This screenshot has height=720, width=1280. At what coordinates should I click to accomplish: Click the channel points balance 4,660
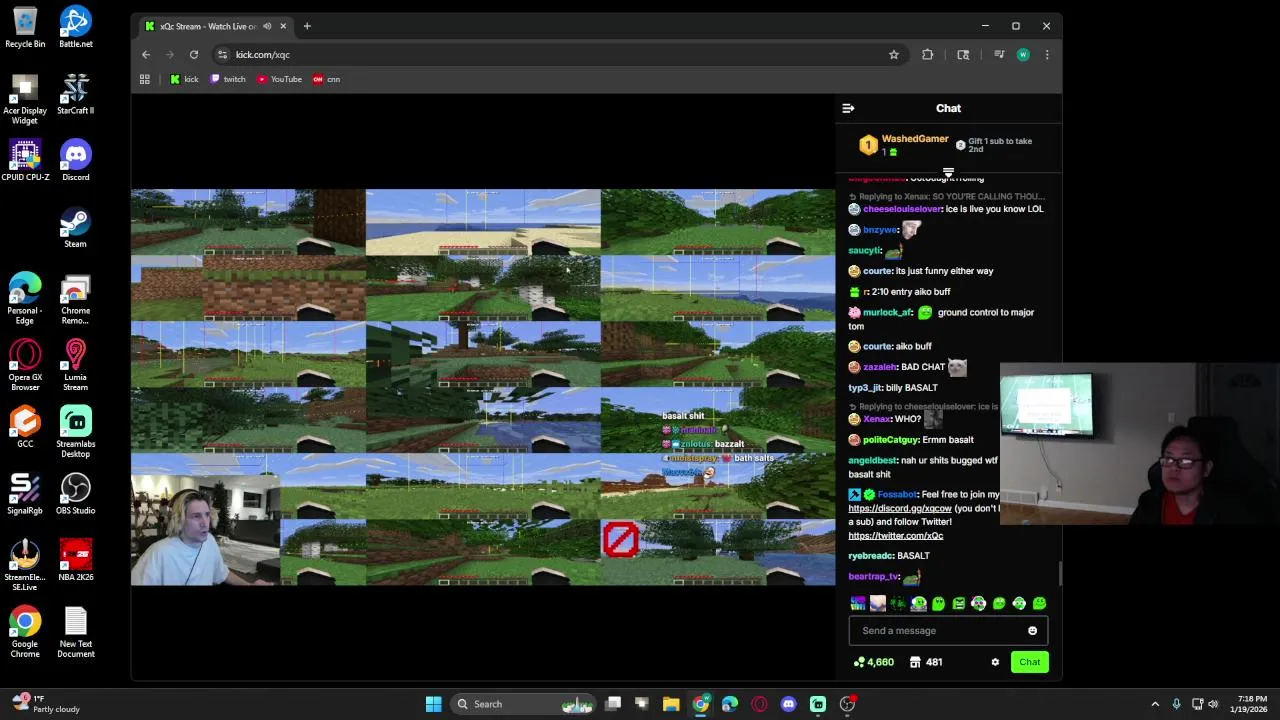click(873, 662)
